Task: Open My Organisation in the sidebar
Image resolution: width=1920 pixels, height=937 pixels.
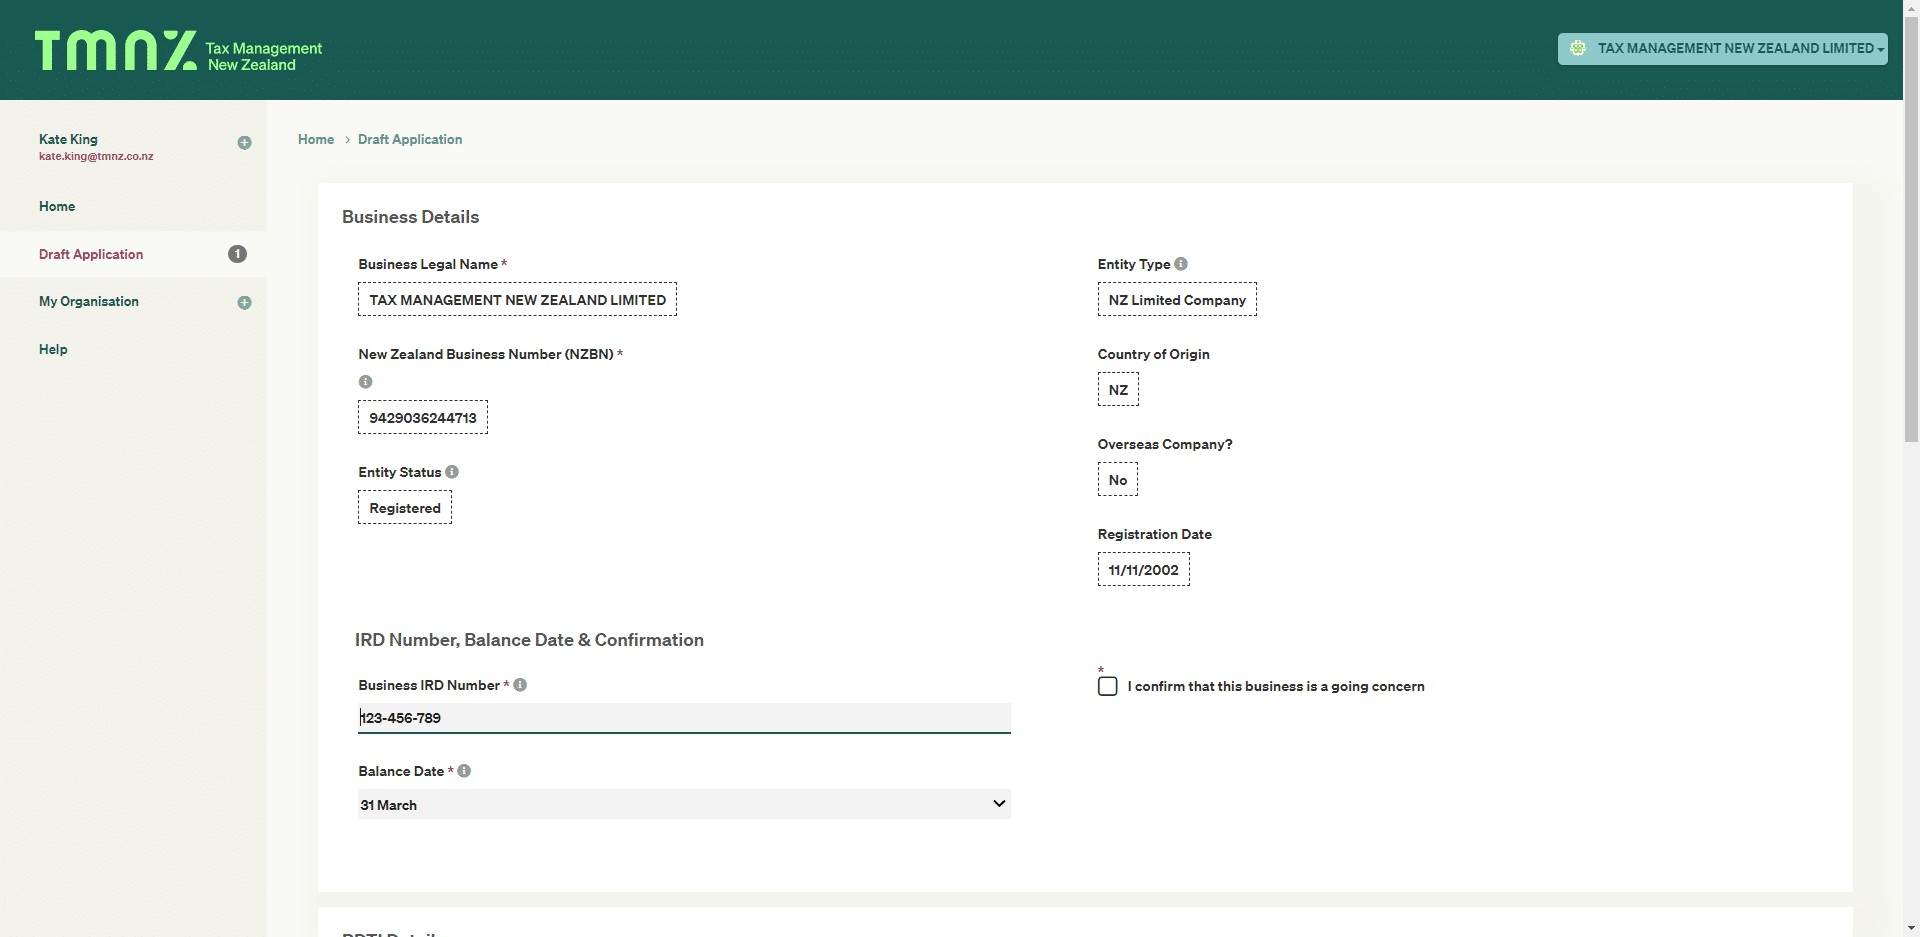Action: (89, 301)
